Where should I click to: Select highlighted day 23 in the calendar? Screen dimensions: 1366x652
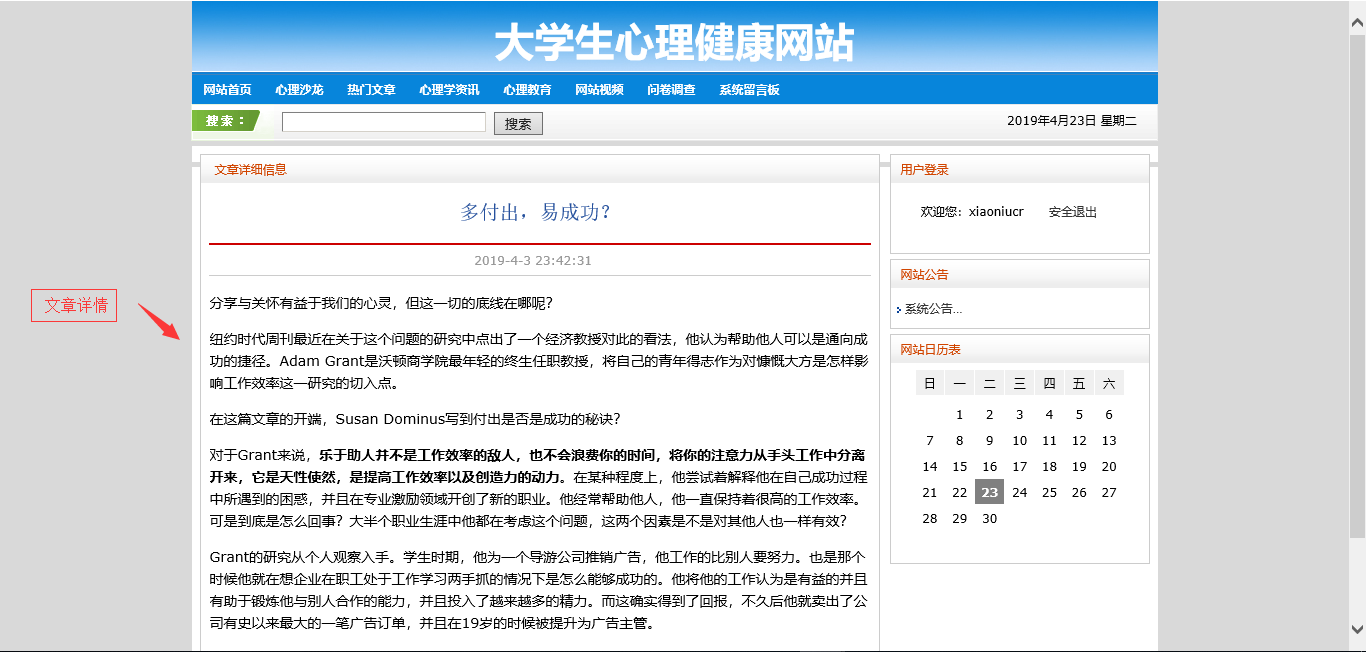pyautogui.click(x=989, y=492)
